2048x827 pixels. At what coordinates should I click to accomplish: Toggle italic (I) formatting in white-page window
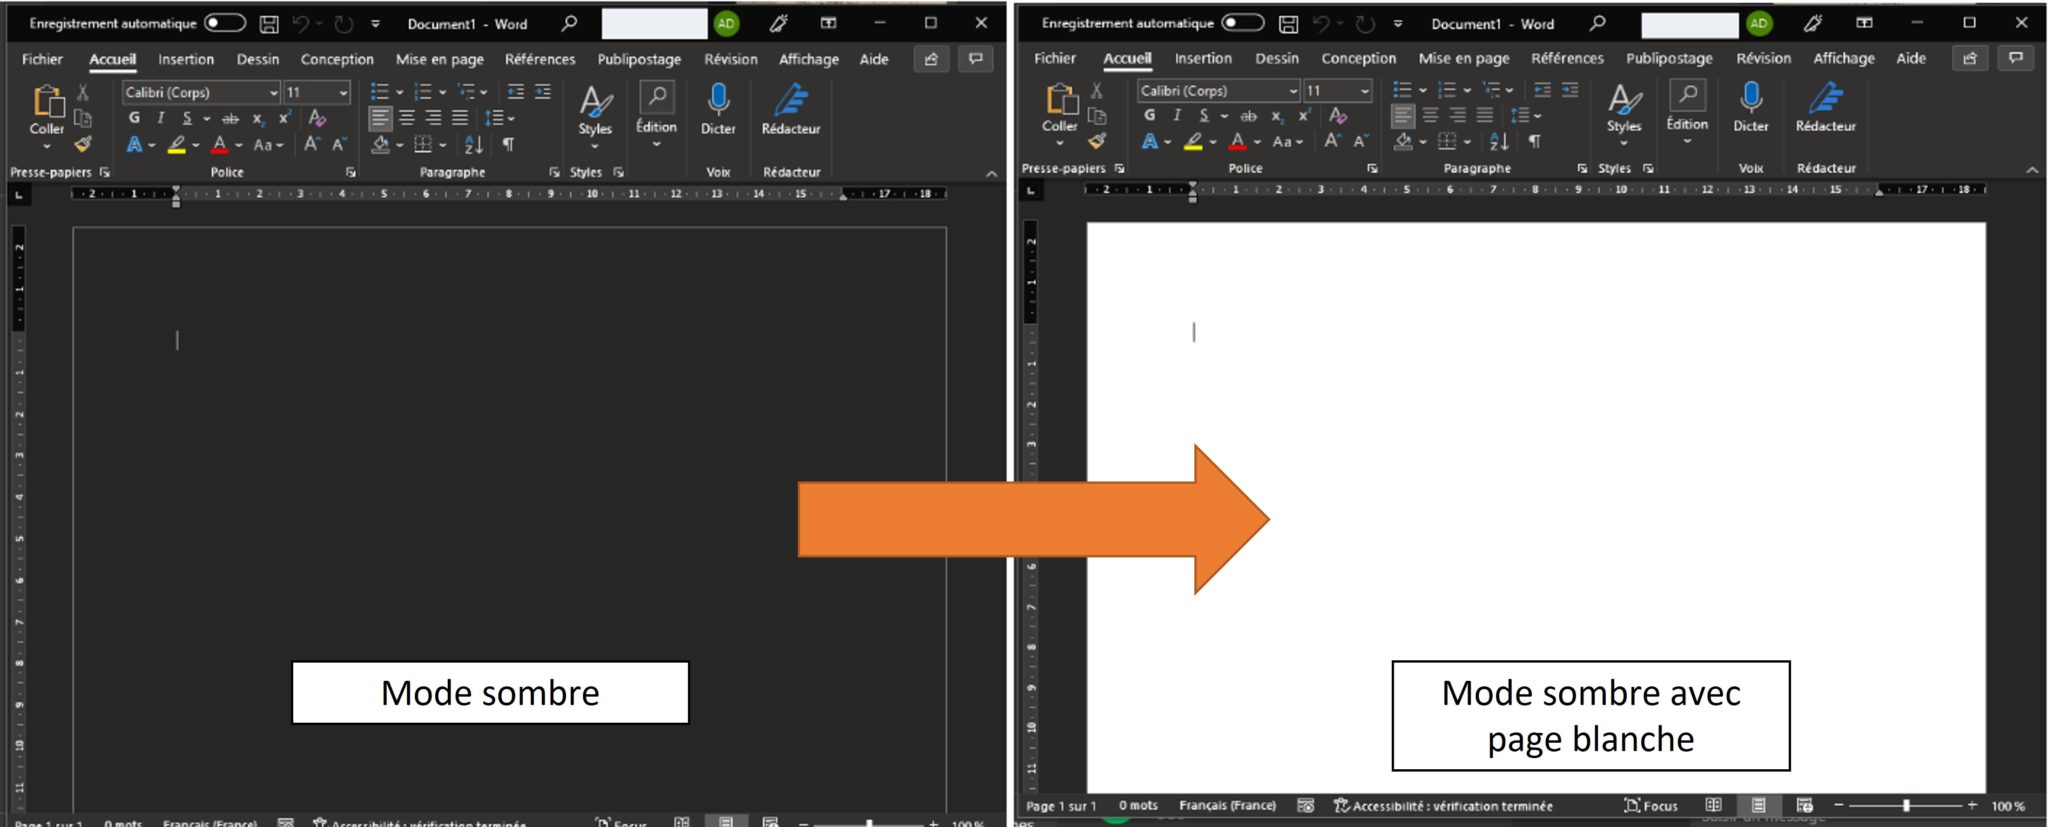pyautogui.click(x=1177, y=115)
